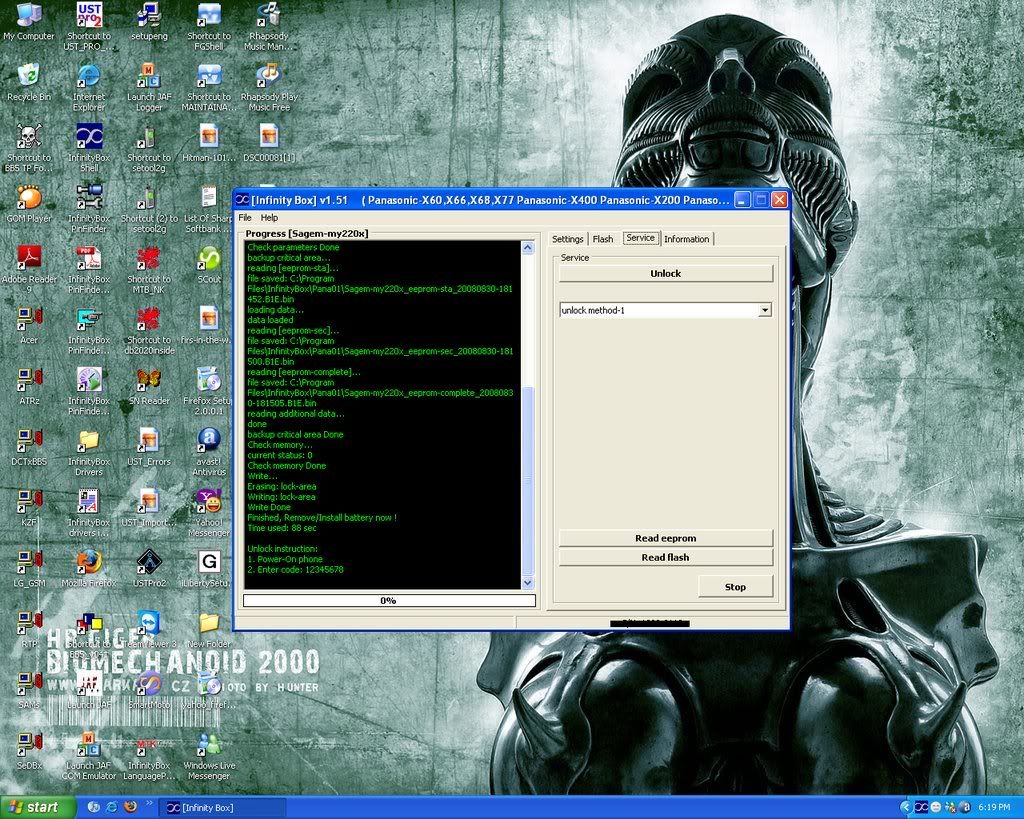1024x819 pixels.
Task: Expand the unlock method-1 dropdown
Action: tap(765, 311)
